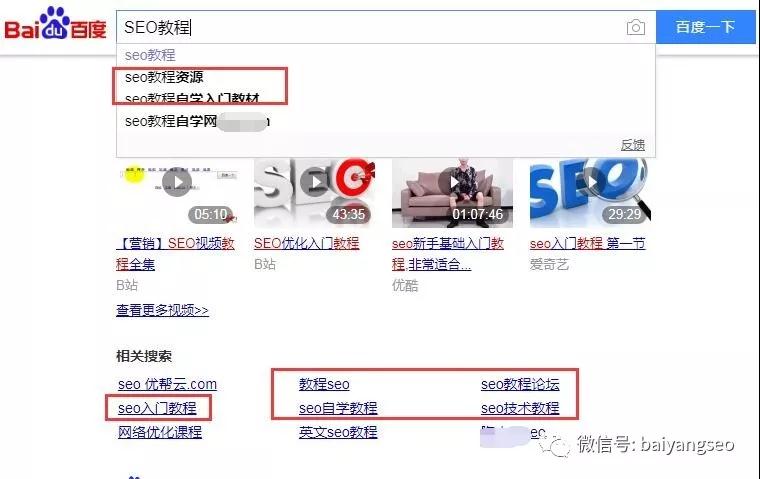The height and width of the screenshot is (479, 760).
Task: Select suggestion seo教程自学入门教材
Action: (192, 98)
